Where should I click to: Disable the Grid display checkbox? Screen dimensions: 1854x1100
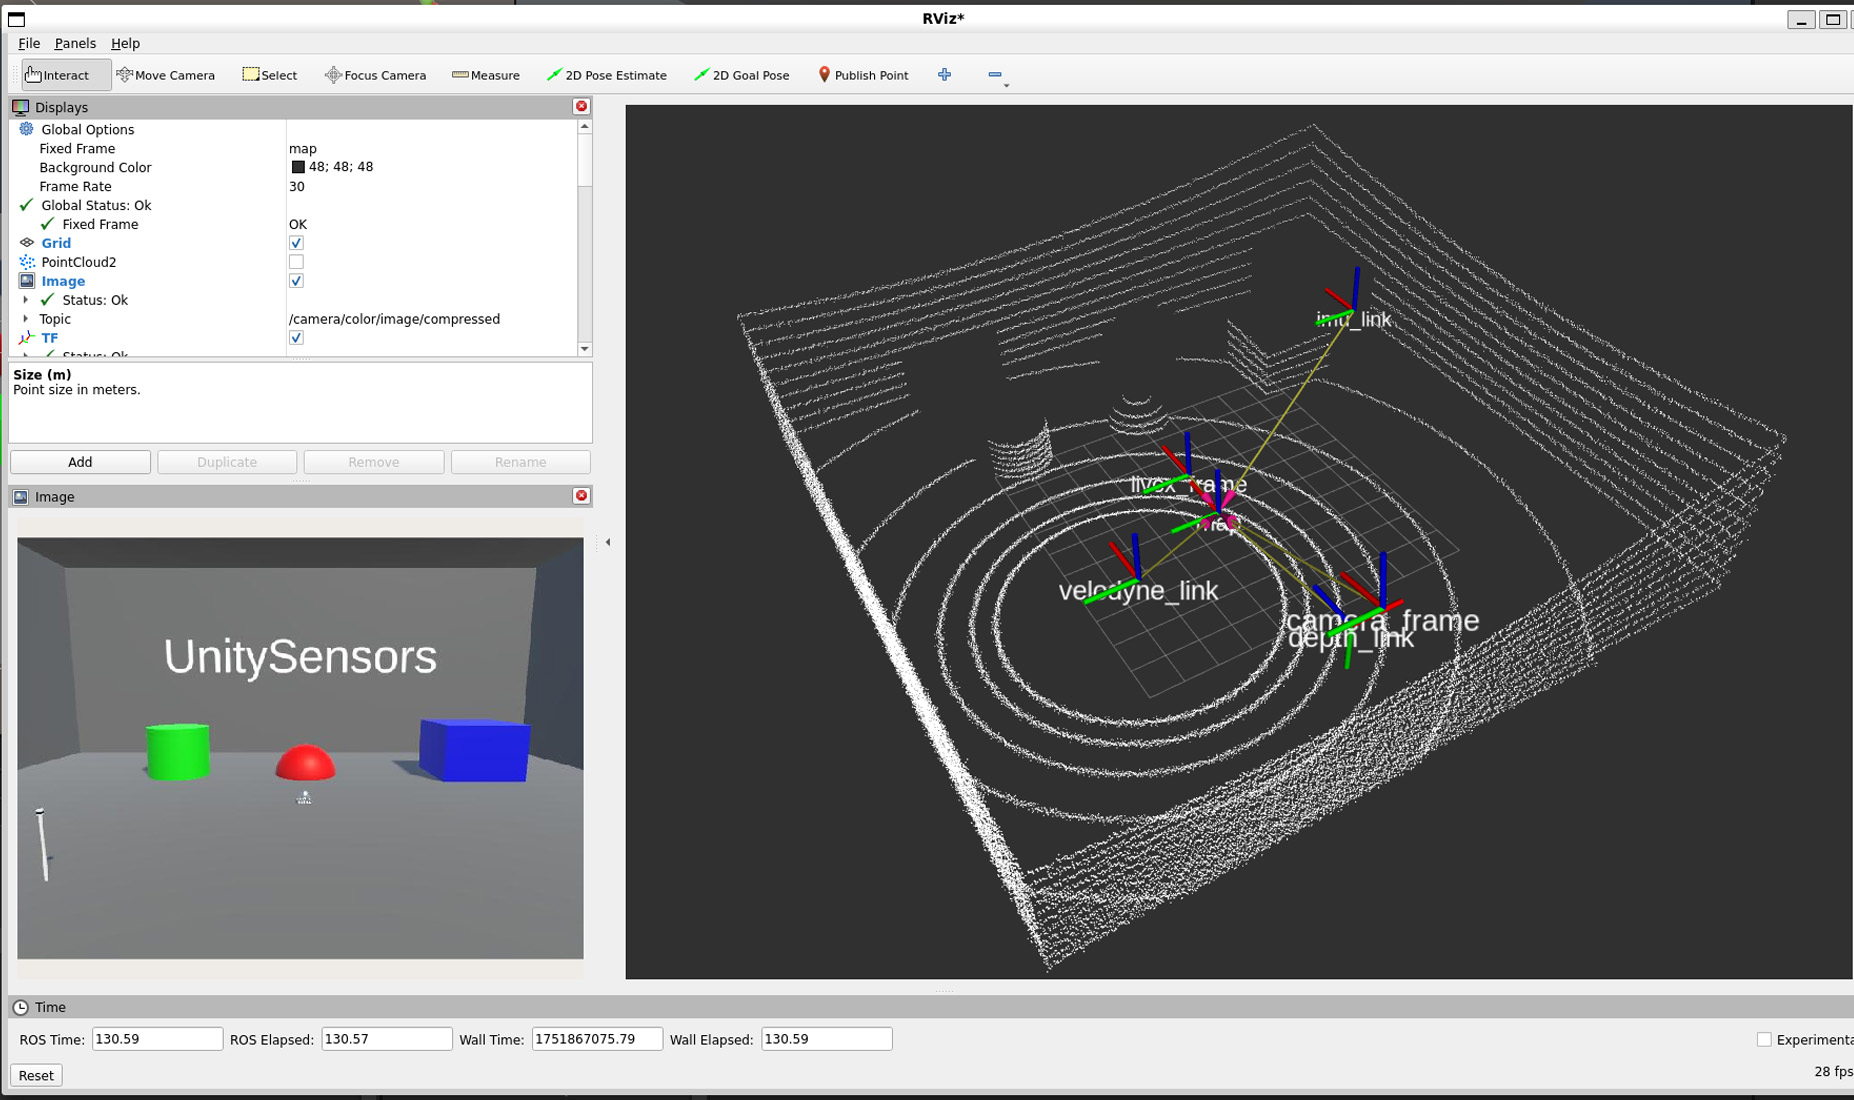pos(296,243)
